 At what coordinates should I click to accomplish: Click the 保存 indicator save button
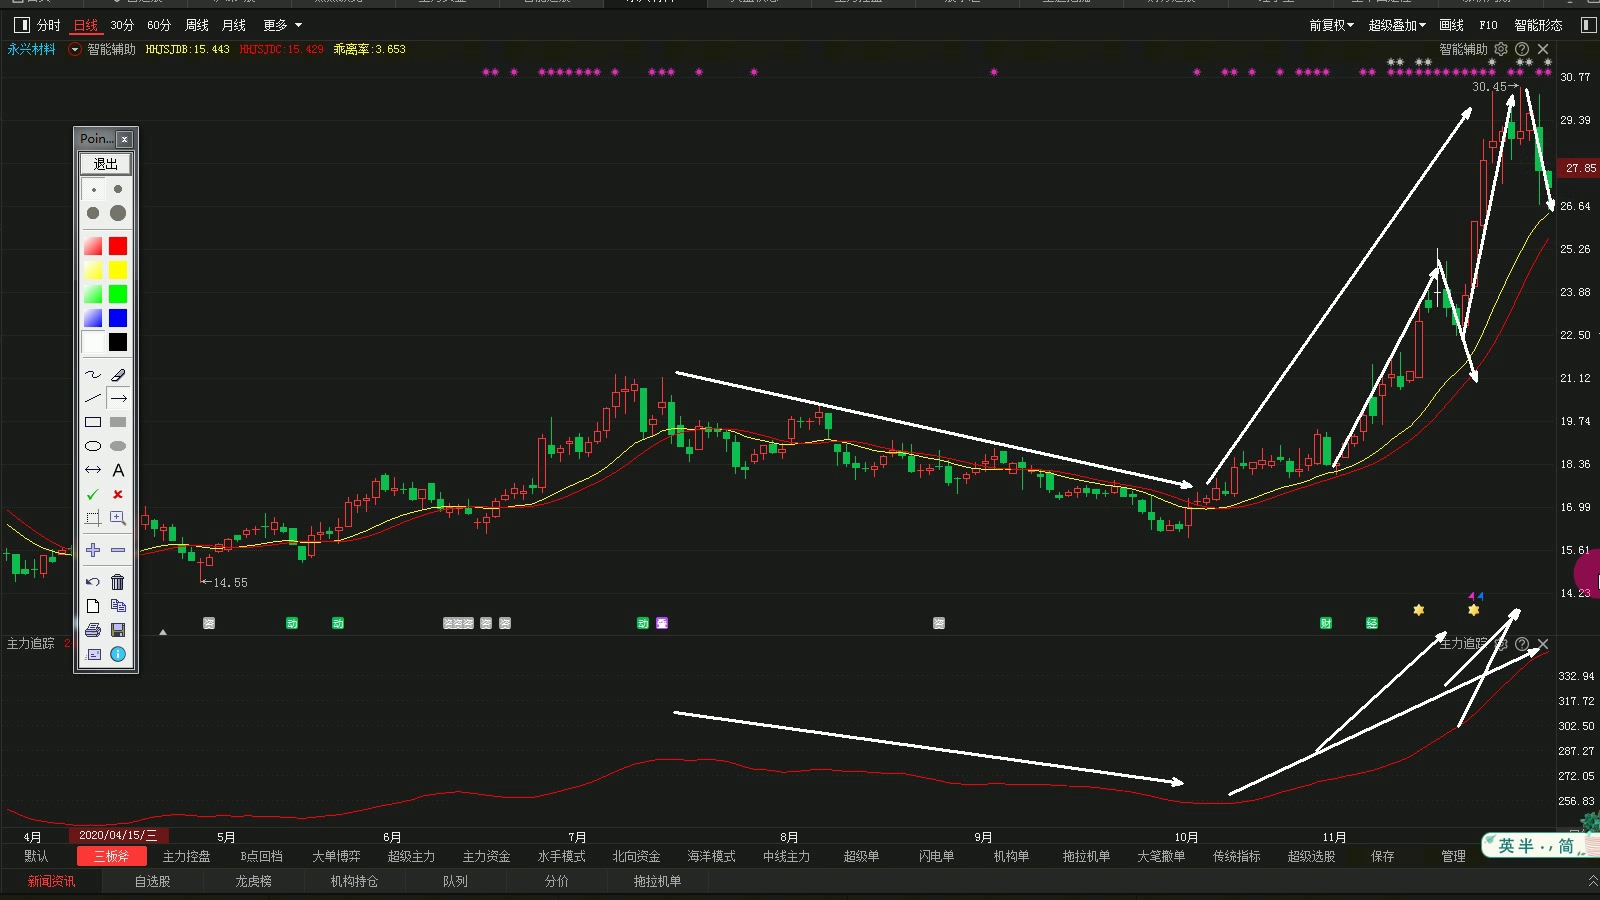tap(1382, 856)
